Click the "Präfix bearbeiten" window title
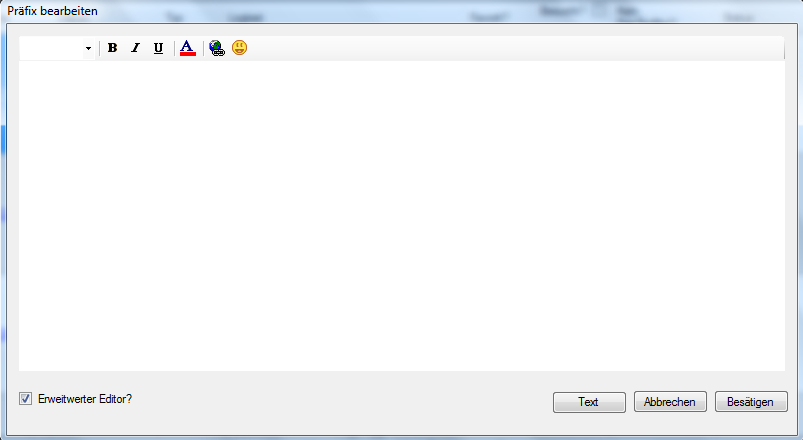803x440 pixels. [x=52, y=11]
